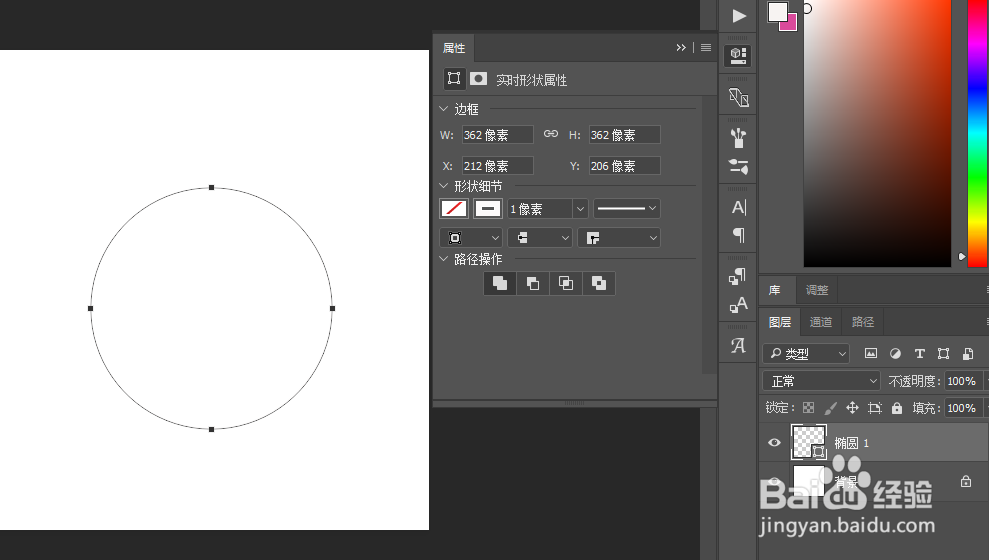Click the Combine Shapes path operation

pos(500,283)
